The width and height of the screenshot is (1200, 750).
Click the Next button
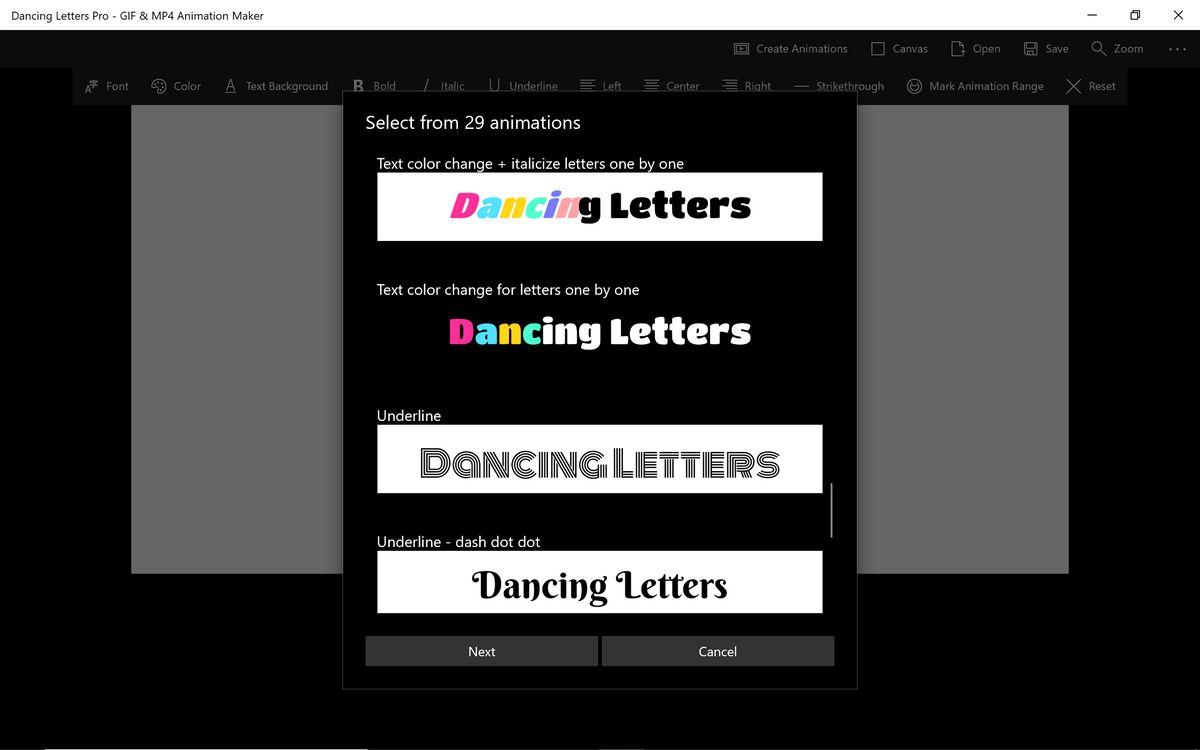(x=481, y=651)
